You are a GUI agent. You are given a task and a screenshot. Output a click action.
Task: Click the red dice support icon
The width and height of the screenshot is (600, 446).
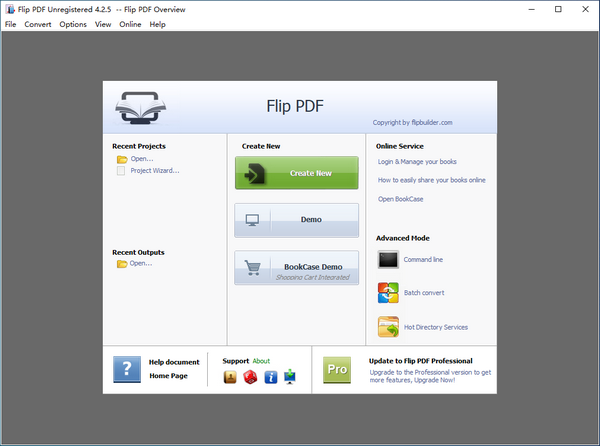[250, 377]
